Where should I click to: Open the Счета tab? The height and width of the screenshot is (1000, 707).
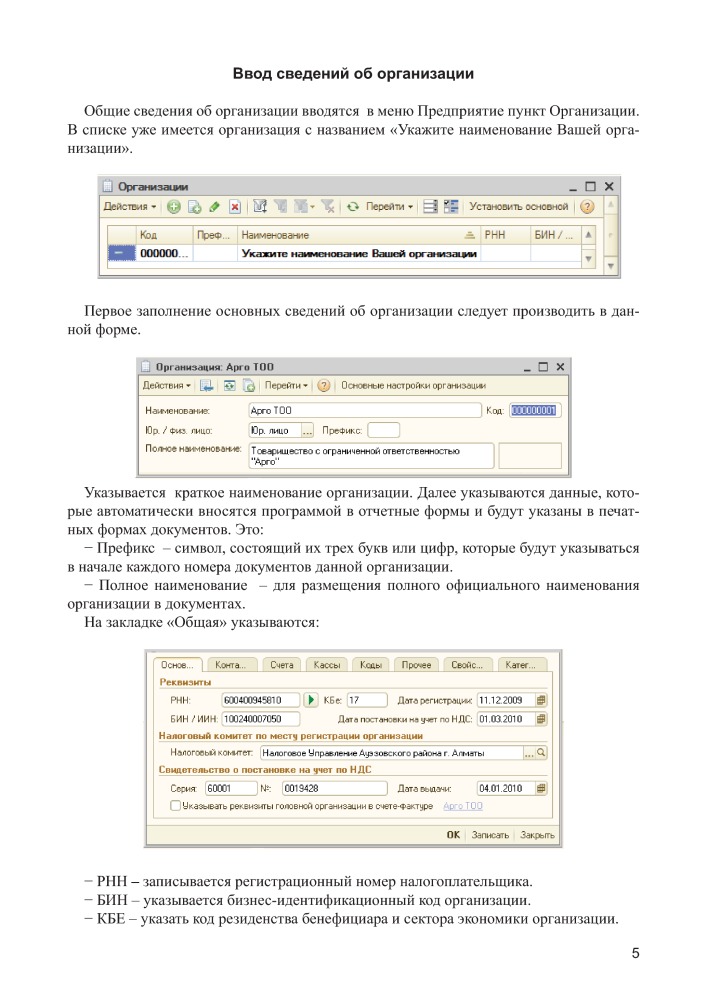pyautogui.click(x=281, y=665)
